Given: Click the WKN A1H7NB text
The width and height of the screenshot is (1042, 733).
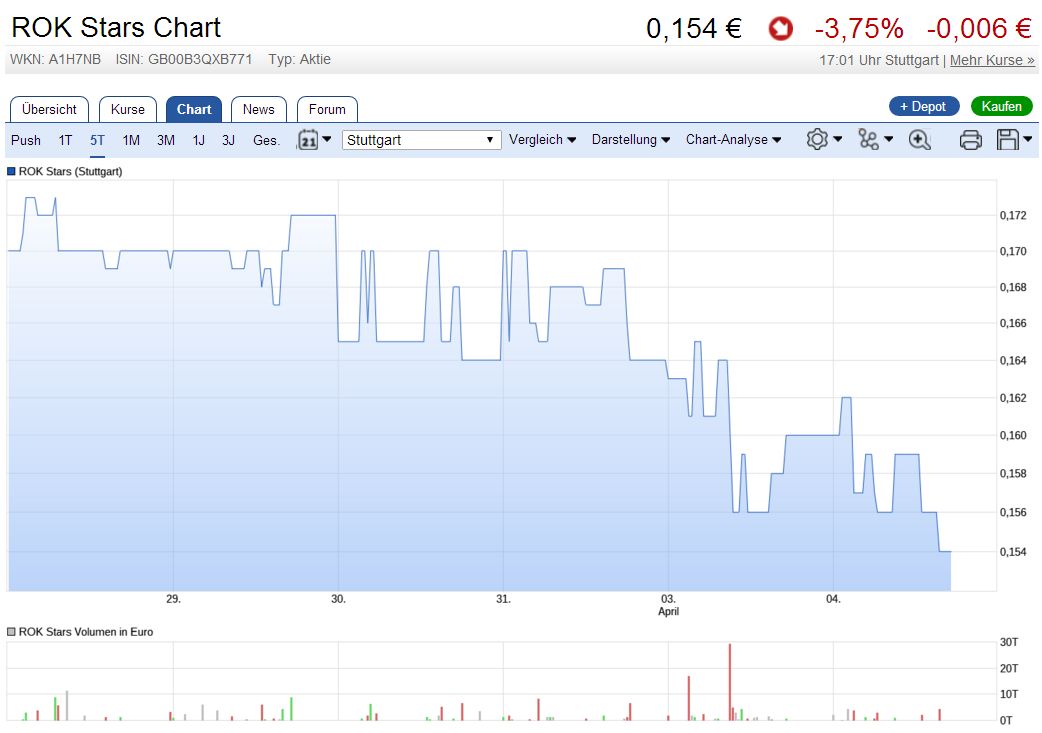Looking at the screenshot, I should tap(55, 59).
